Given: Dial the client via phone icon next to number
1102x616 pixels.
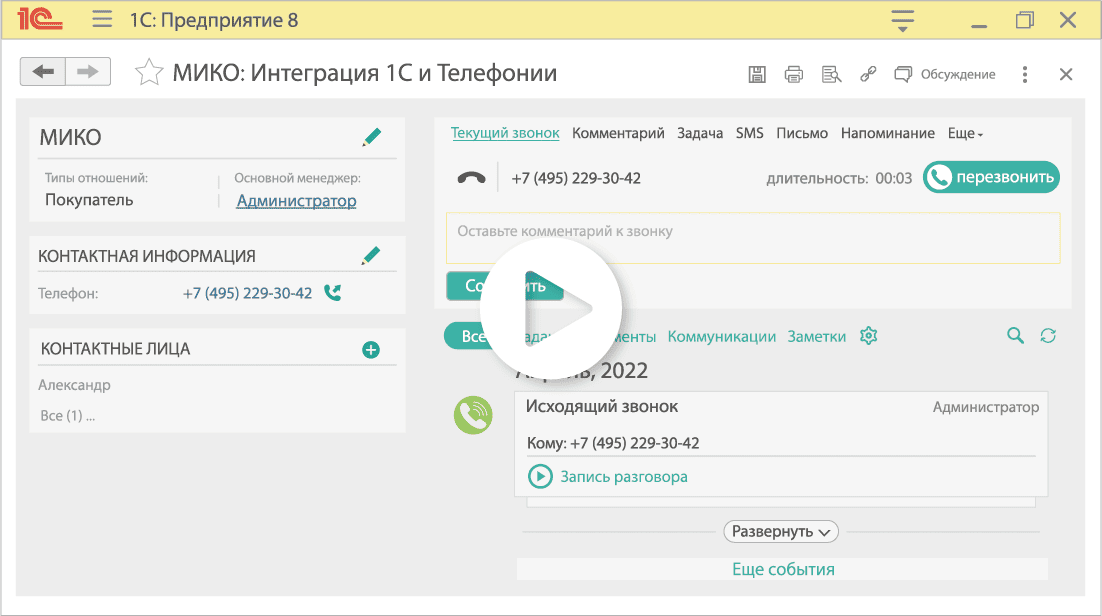Looking at the screenshot, I should [331, 294].
